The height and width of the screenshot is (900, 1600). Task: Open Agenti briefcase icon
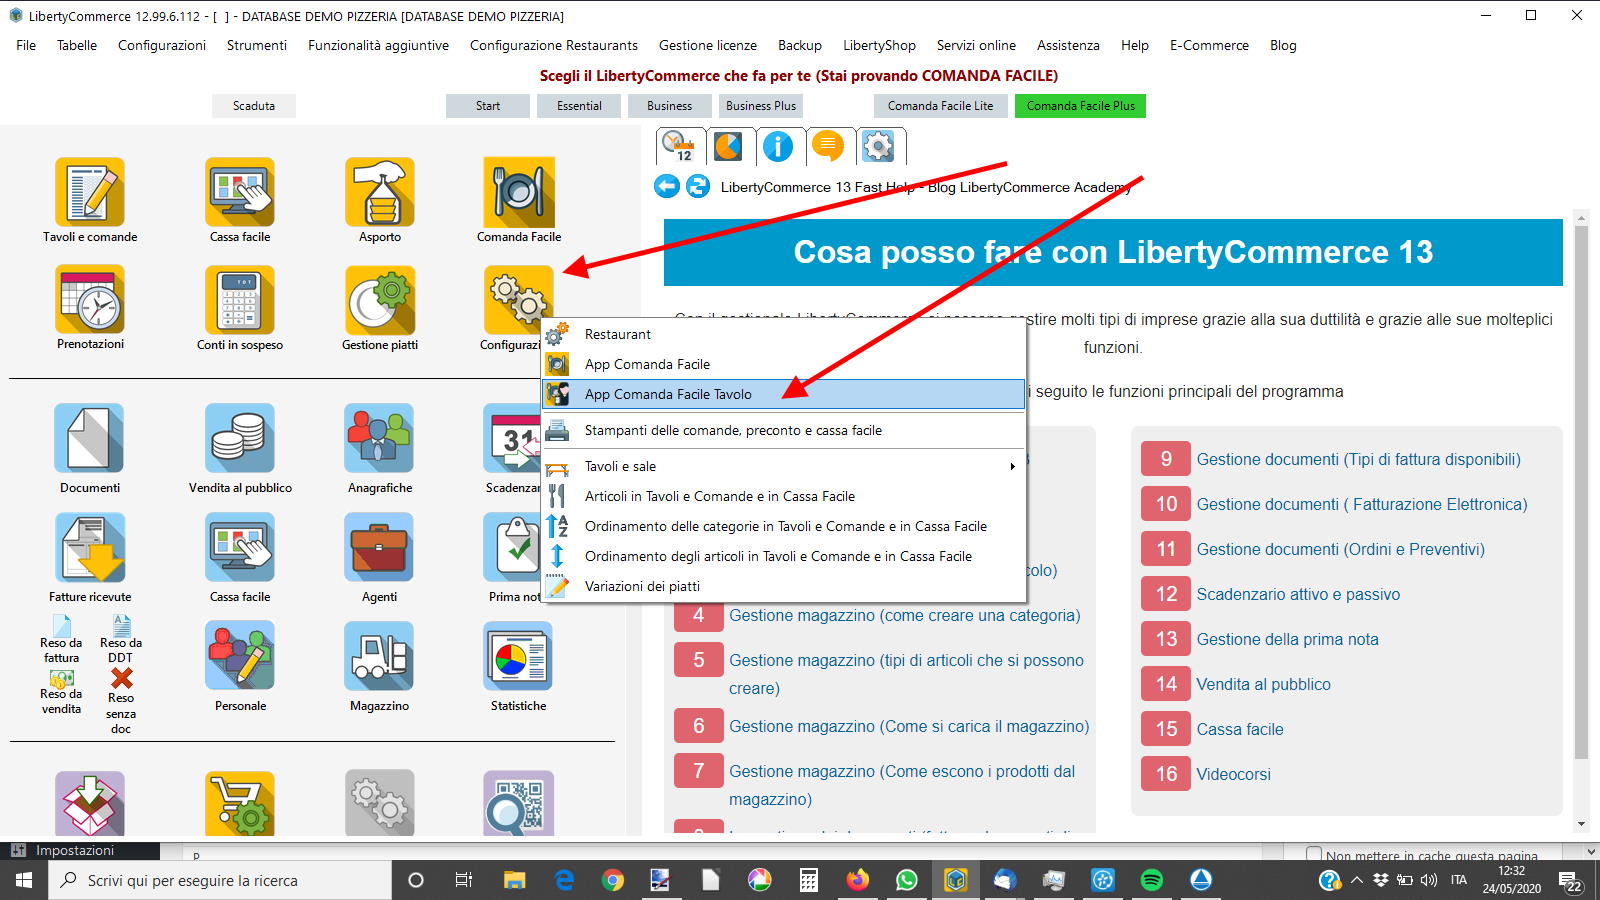tap(380, 547)
